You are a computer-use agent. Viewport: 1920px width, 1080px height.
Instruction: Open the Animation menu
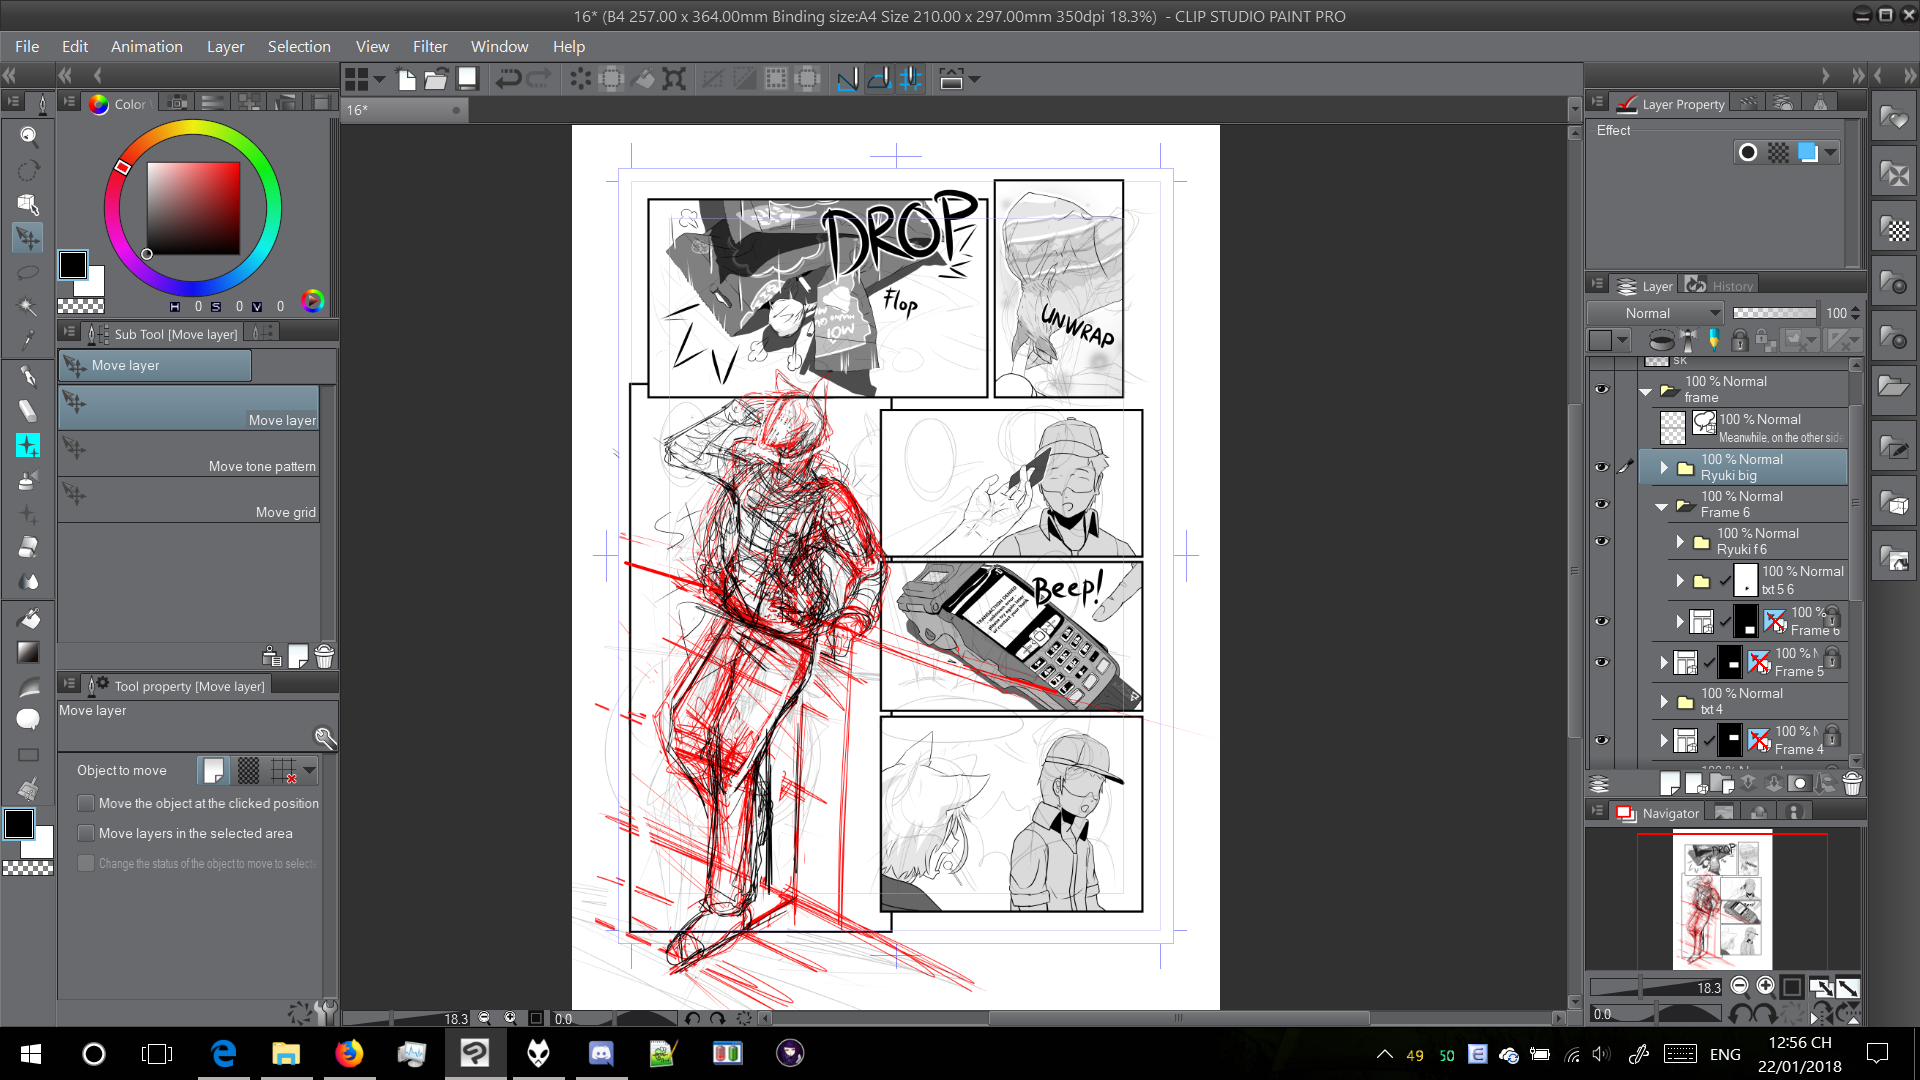tap(146, 46)
